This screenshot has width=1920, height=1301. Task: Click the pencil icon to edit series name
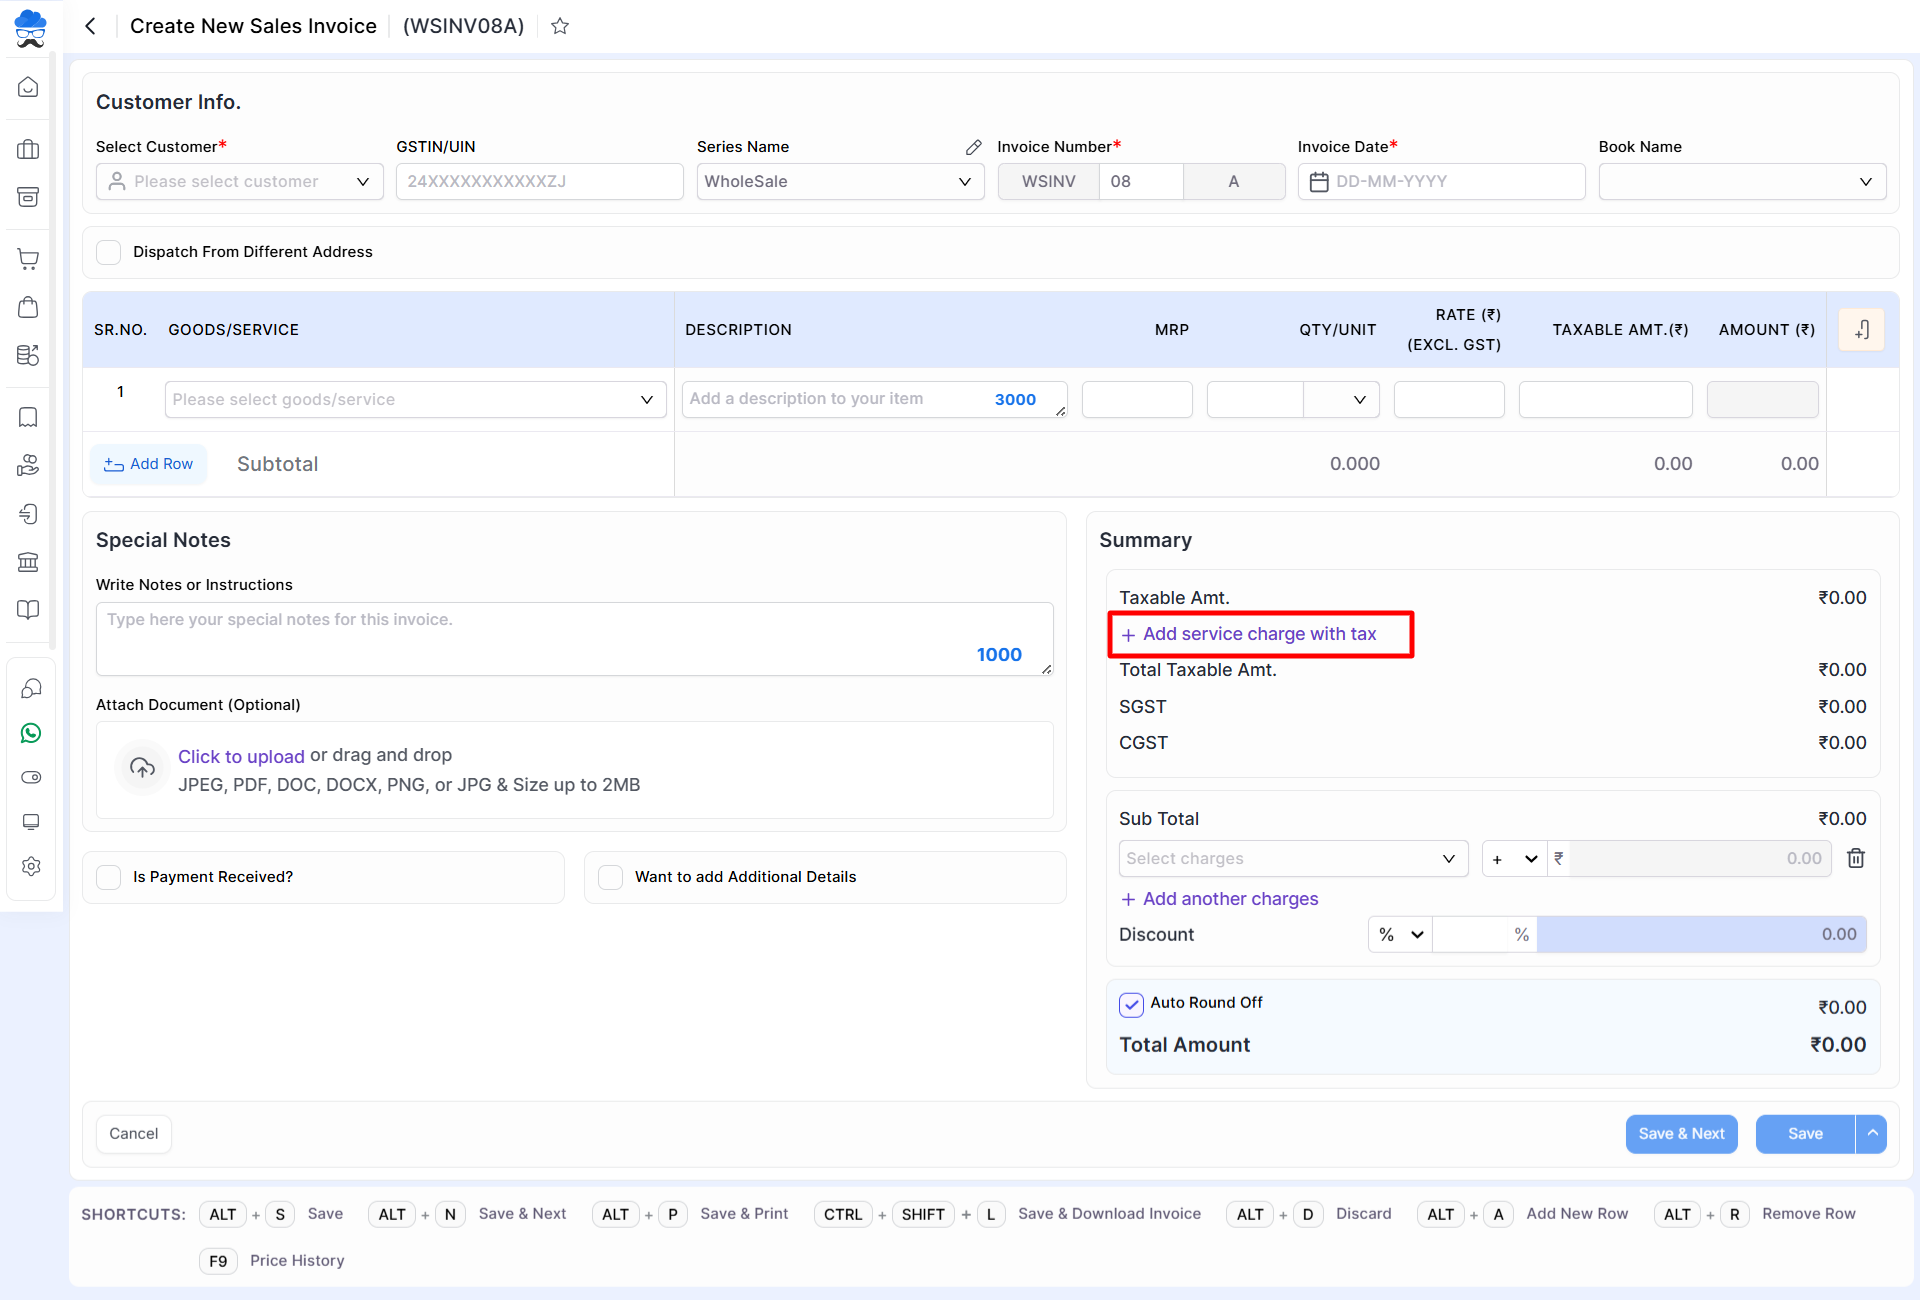point(973,147)
